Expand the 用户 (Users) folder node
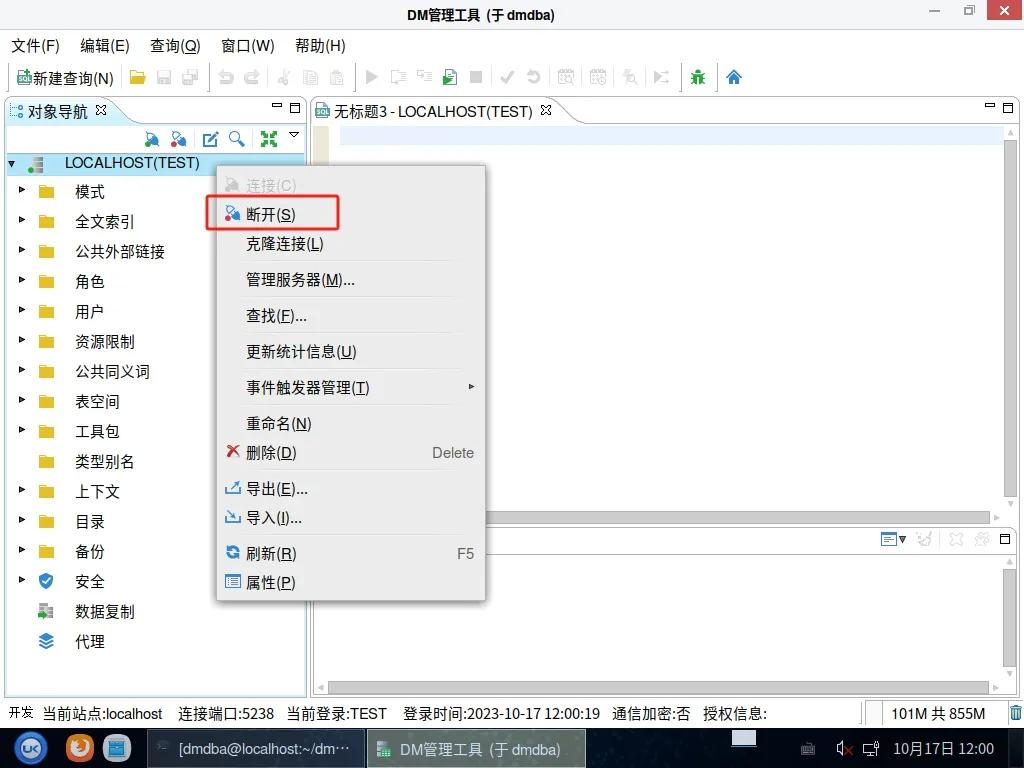 click(x=22, y=311)
